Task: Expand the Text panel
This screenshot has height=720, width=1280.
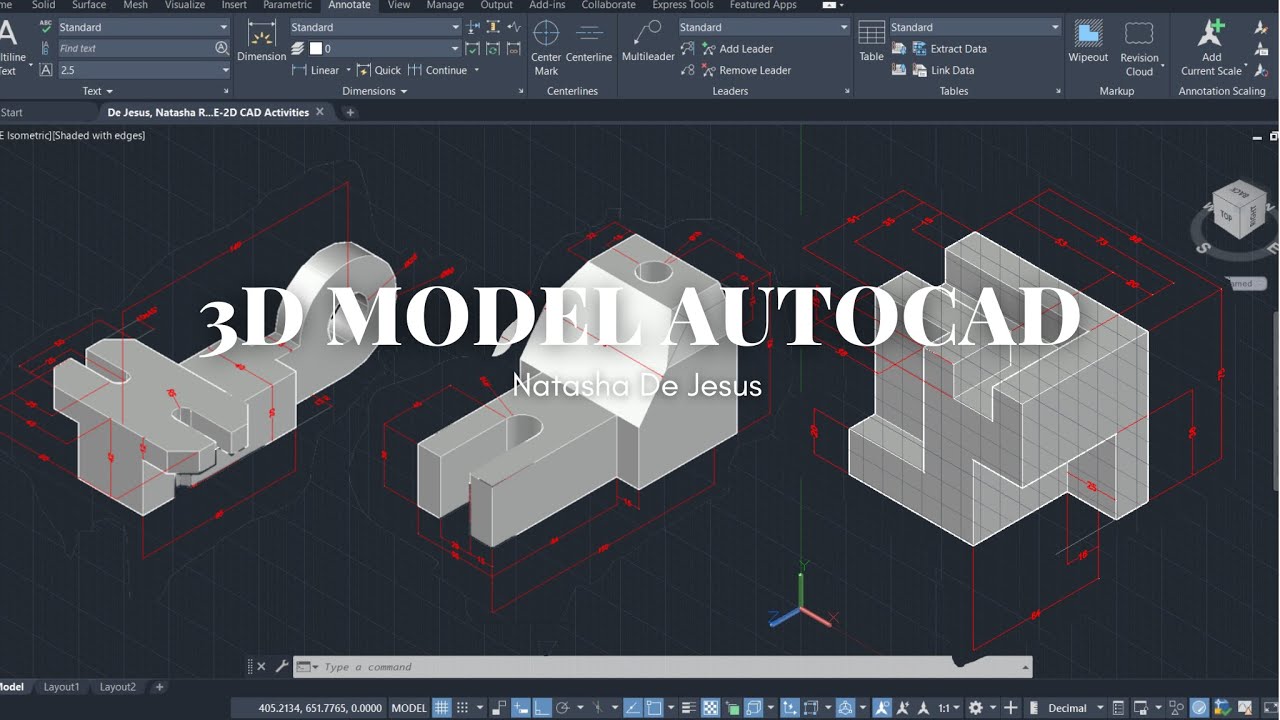Action: (97, 91)
